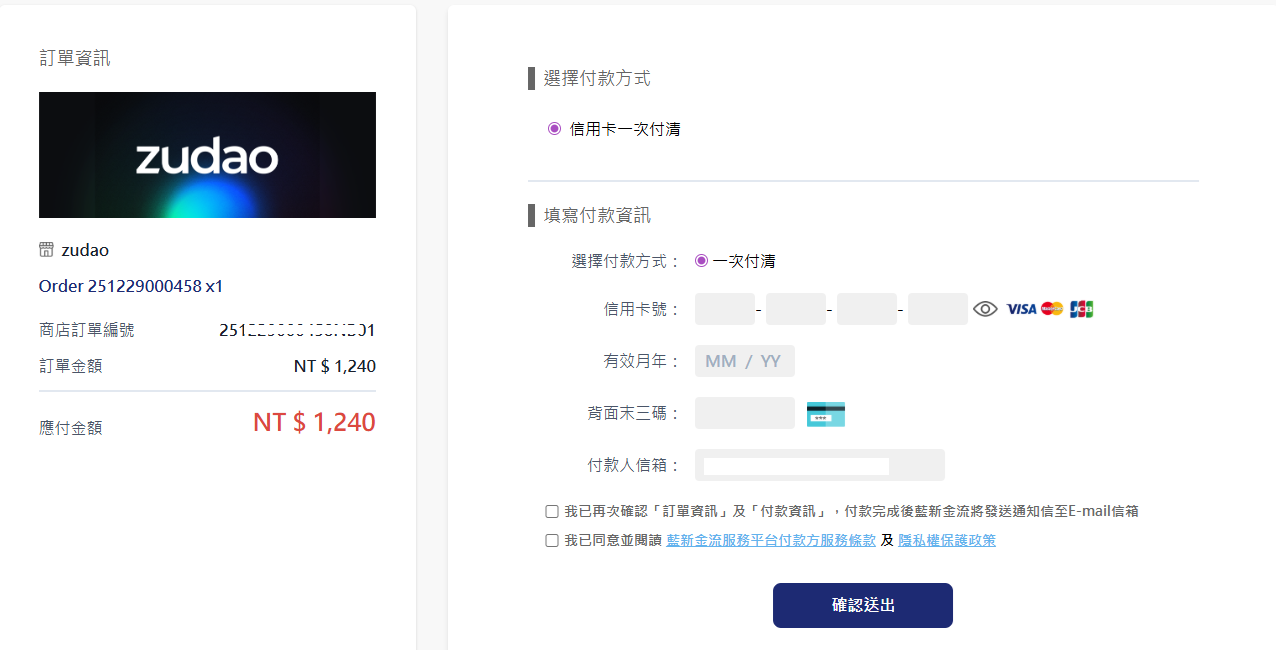Click the 背面末三碼 security code field
Image resolution: width=1276 pixels, height=650 pixels.
coord(744,413)
